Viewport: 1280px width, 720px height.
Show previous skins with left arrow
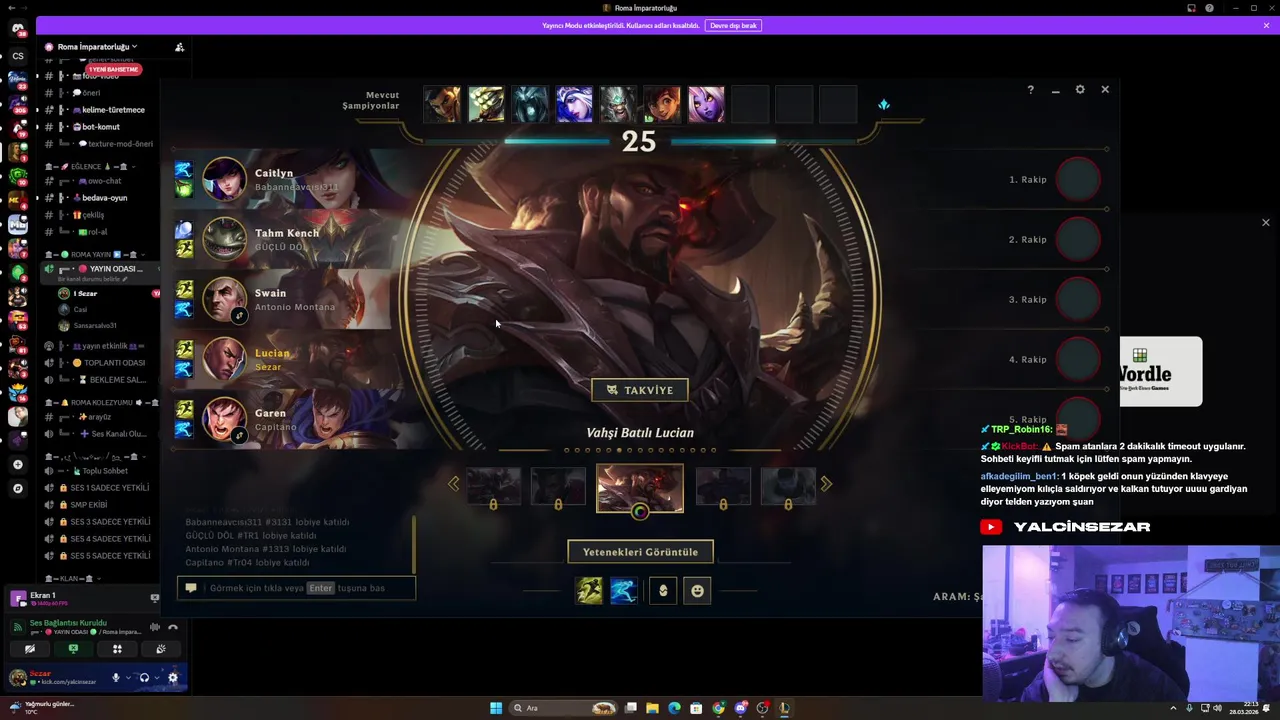453,484
